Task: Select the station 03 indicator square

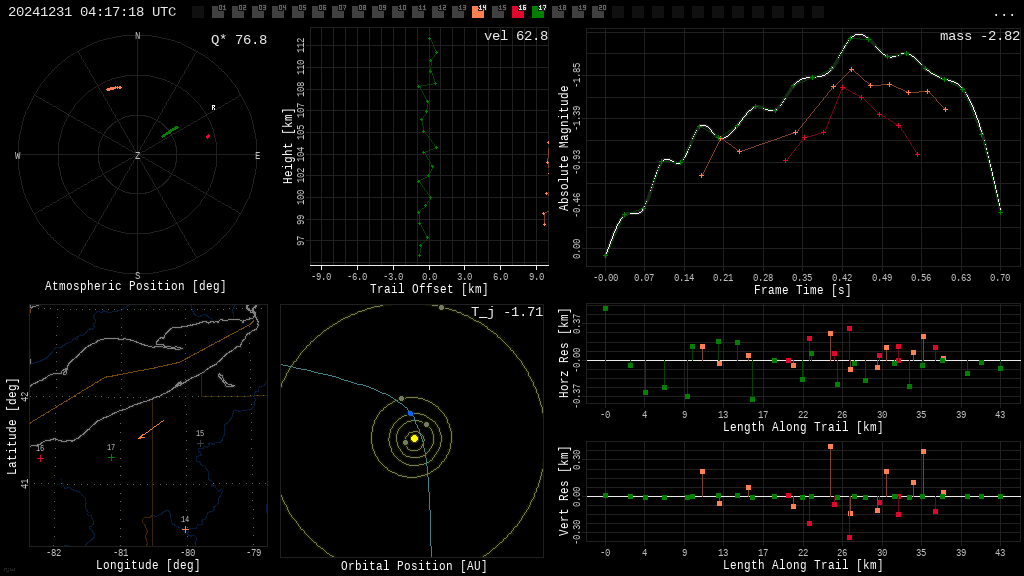Action: point(258,12)
